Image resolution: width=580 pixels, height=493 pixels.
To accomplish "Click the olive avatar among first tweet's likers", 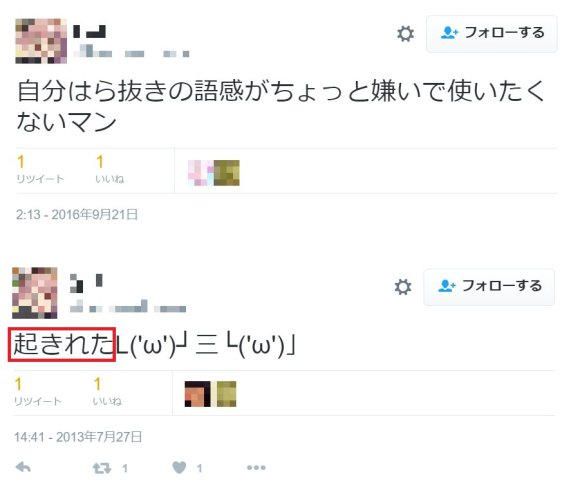I will pos(227,173).
